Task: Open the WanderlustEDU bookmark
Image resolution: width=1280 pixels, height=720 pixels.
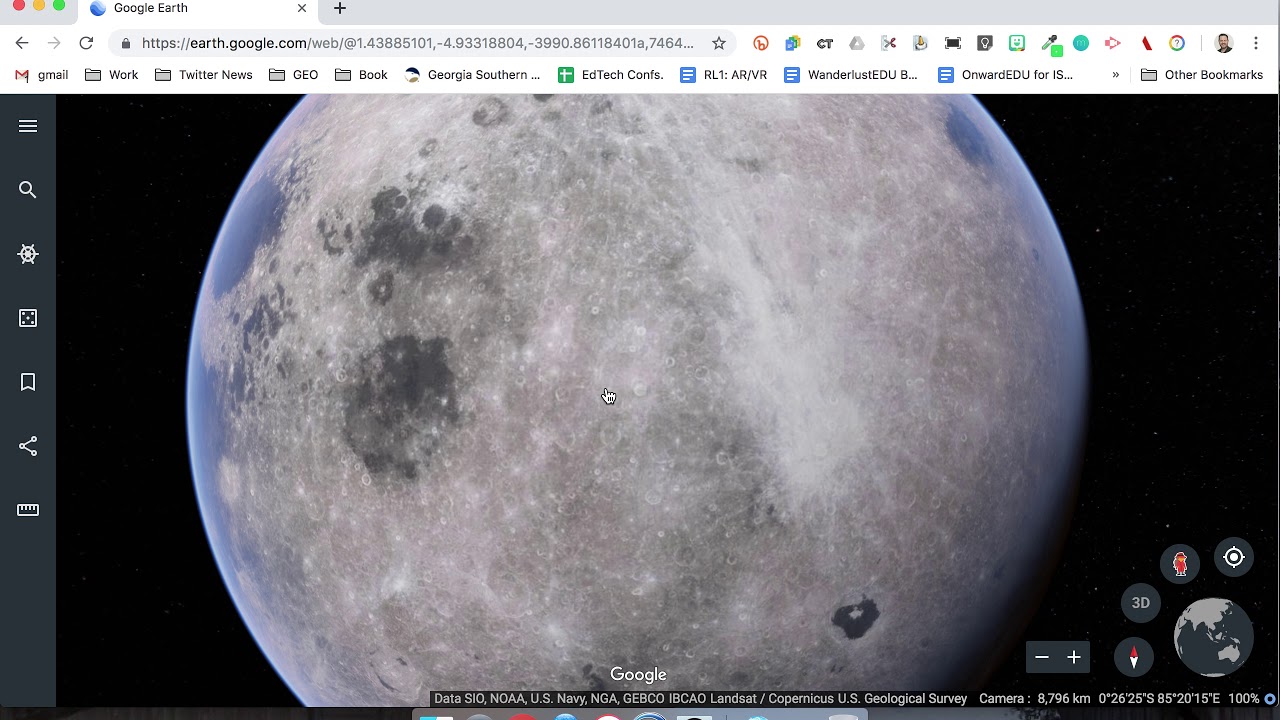Action: [851, 75]
